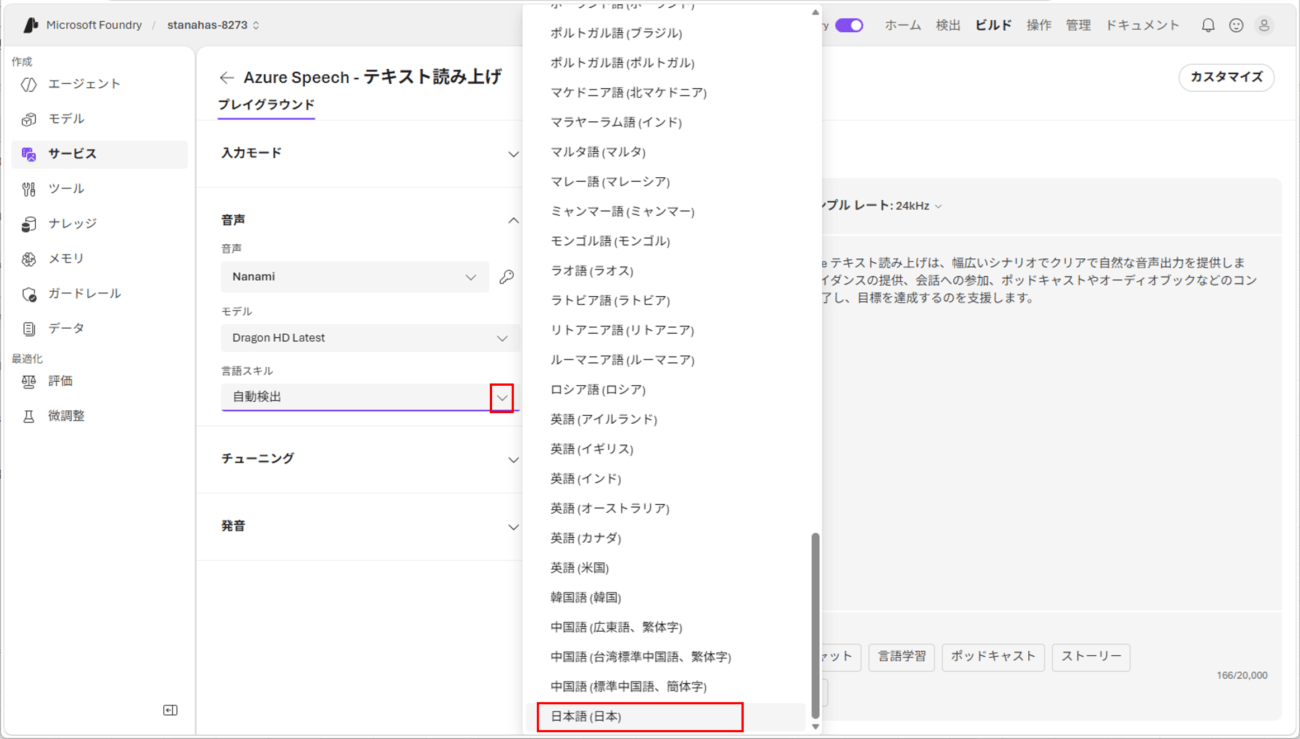
Task: Click the key icon next to Nanami
Action: coord(507,277)
